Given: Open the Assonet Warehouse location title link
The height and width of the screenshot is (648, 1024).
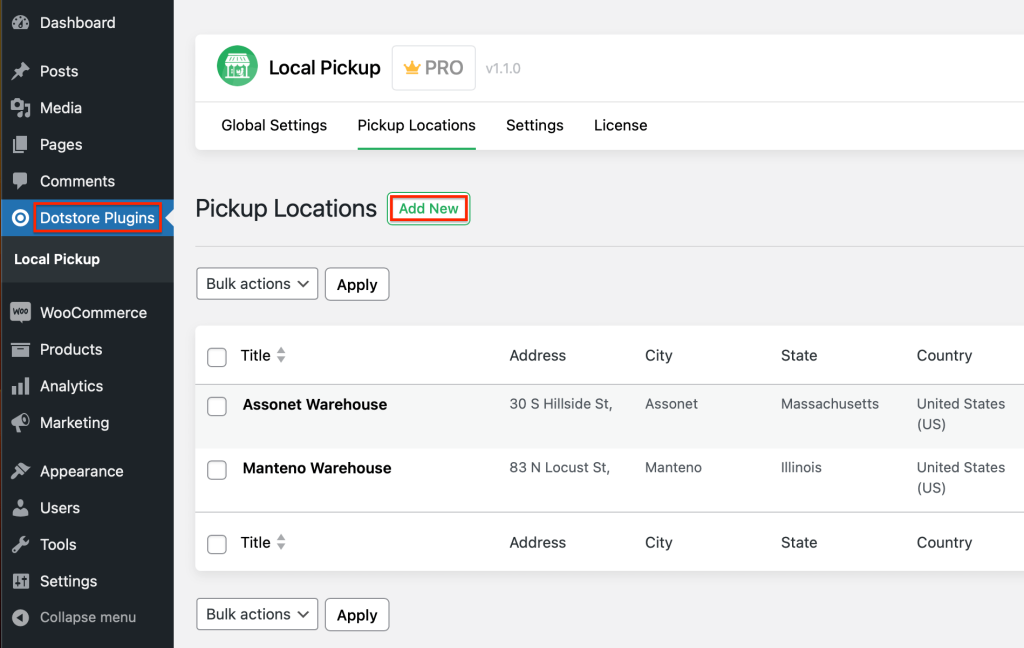Looking at the screenshot, I should tap(314, 405).
